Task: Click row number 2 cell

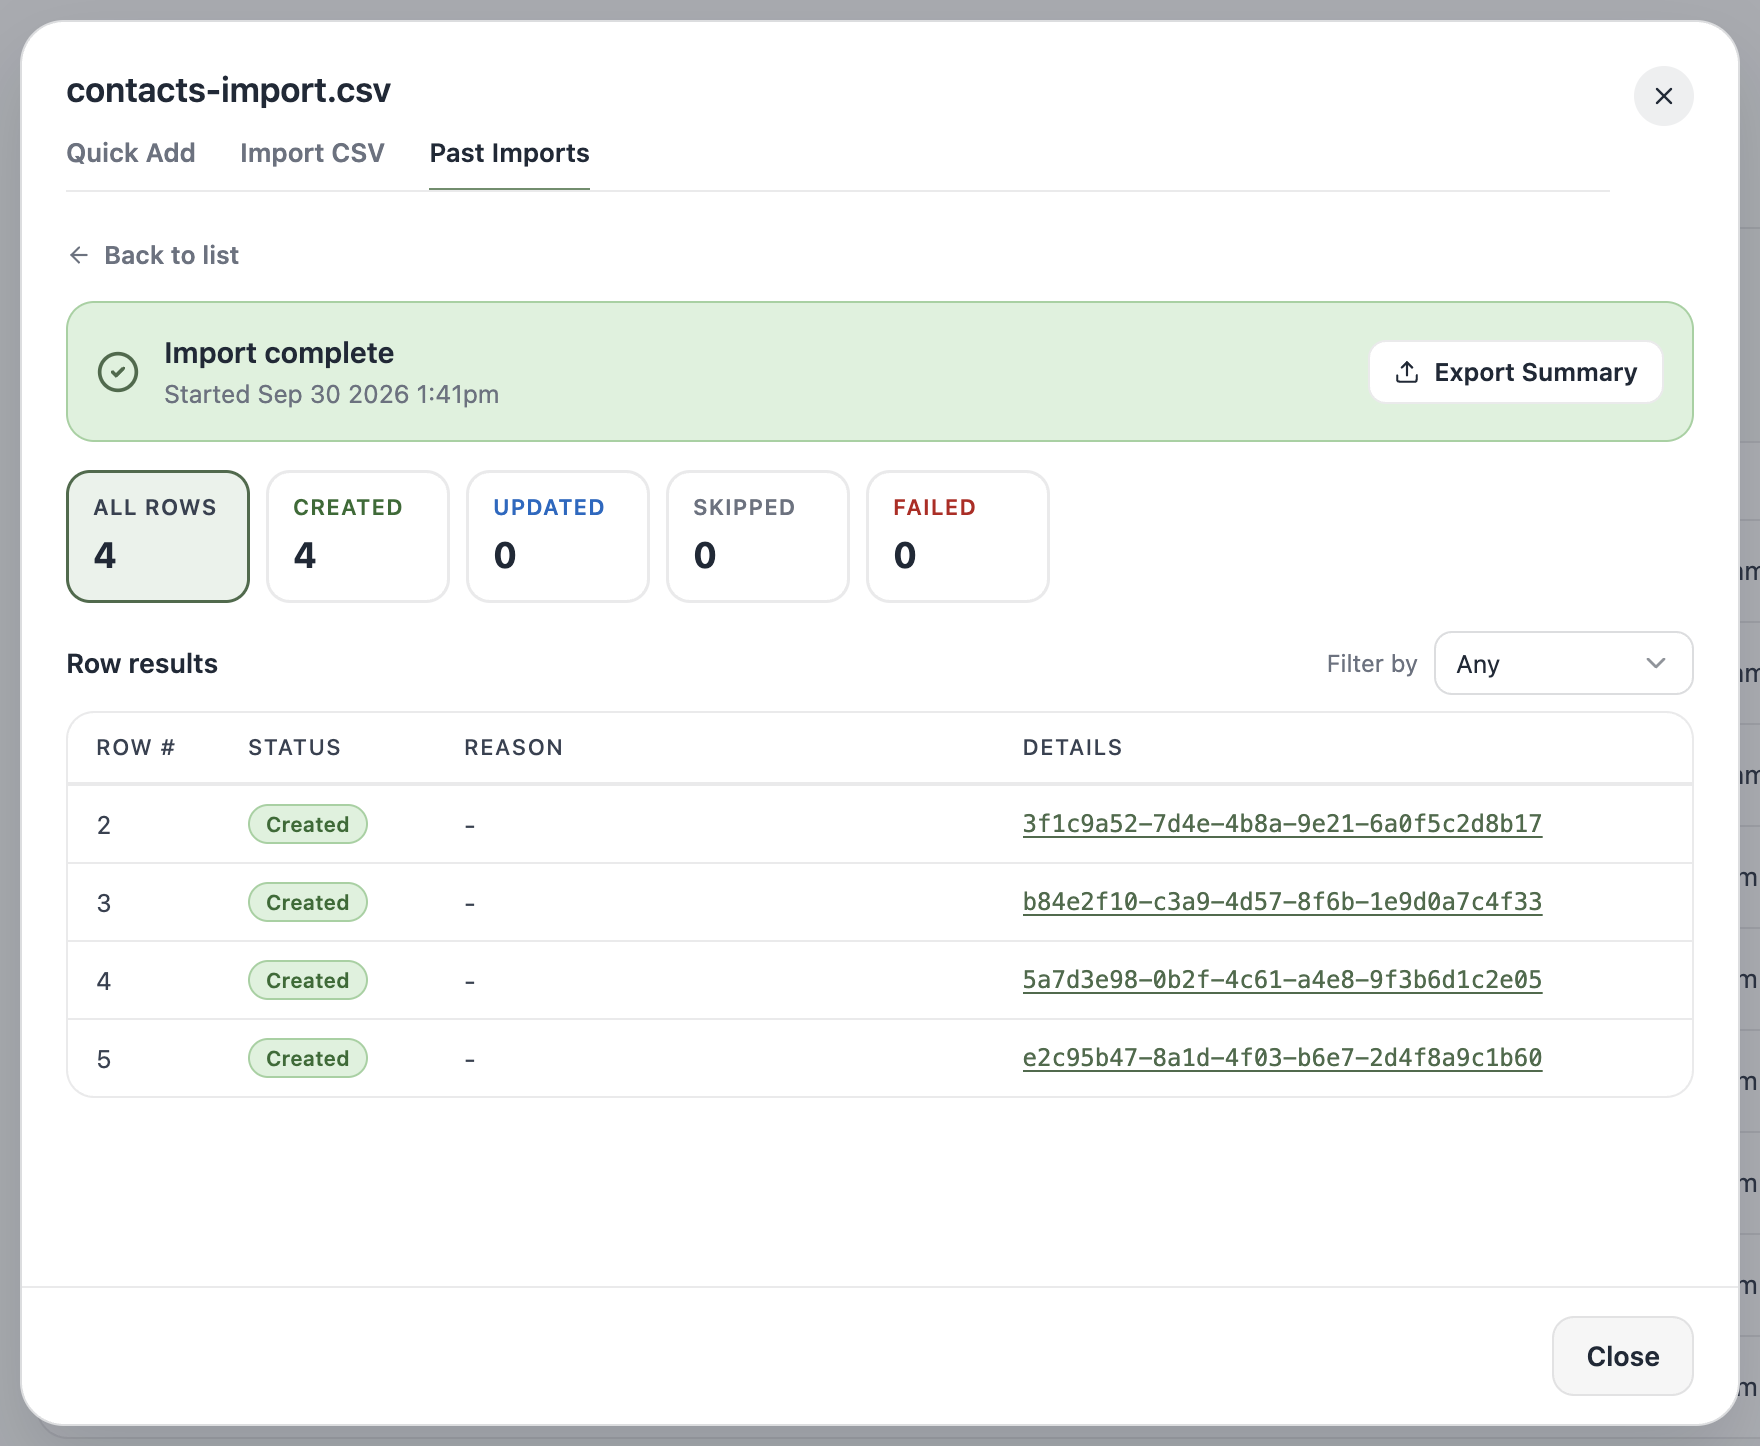Action: (x=104, y=825)
